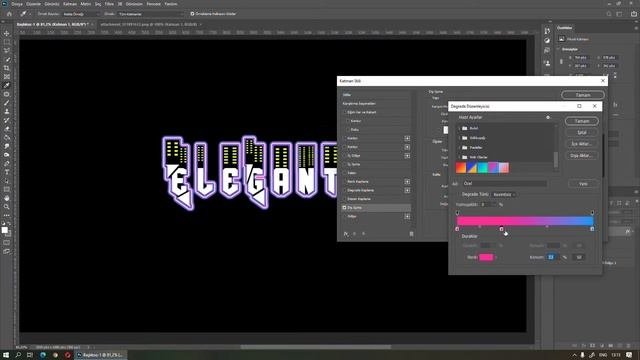Open the Örnek Boyutu dropdown
Screen dimensions: 640x360
(80, 14)
